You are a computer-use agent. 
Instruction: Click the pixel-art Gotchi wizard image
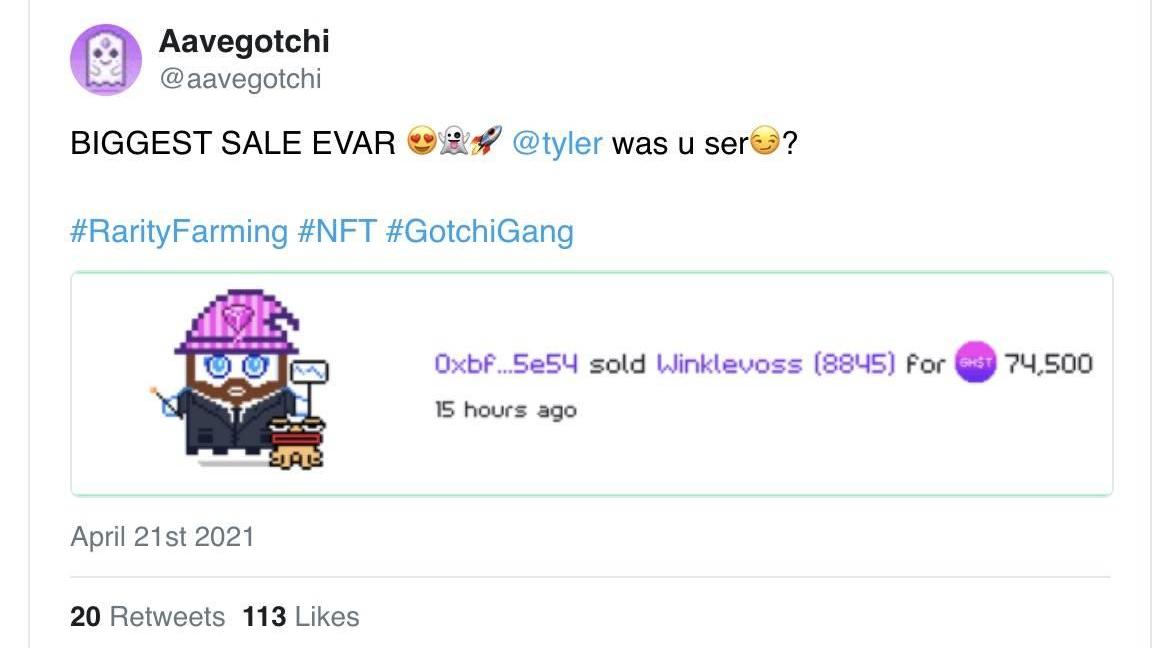(241, 381)
